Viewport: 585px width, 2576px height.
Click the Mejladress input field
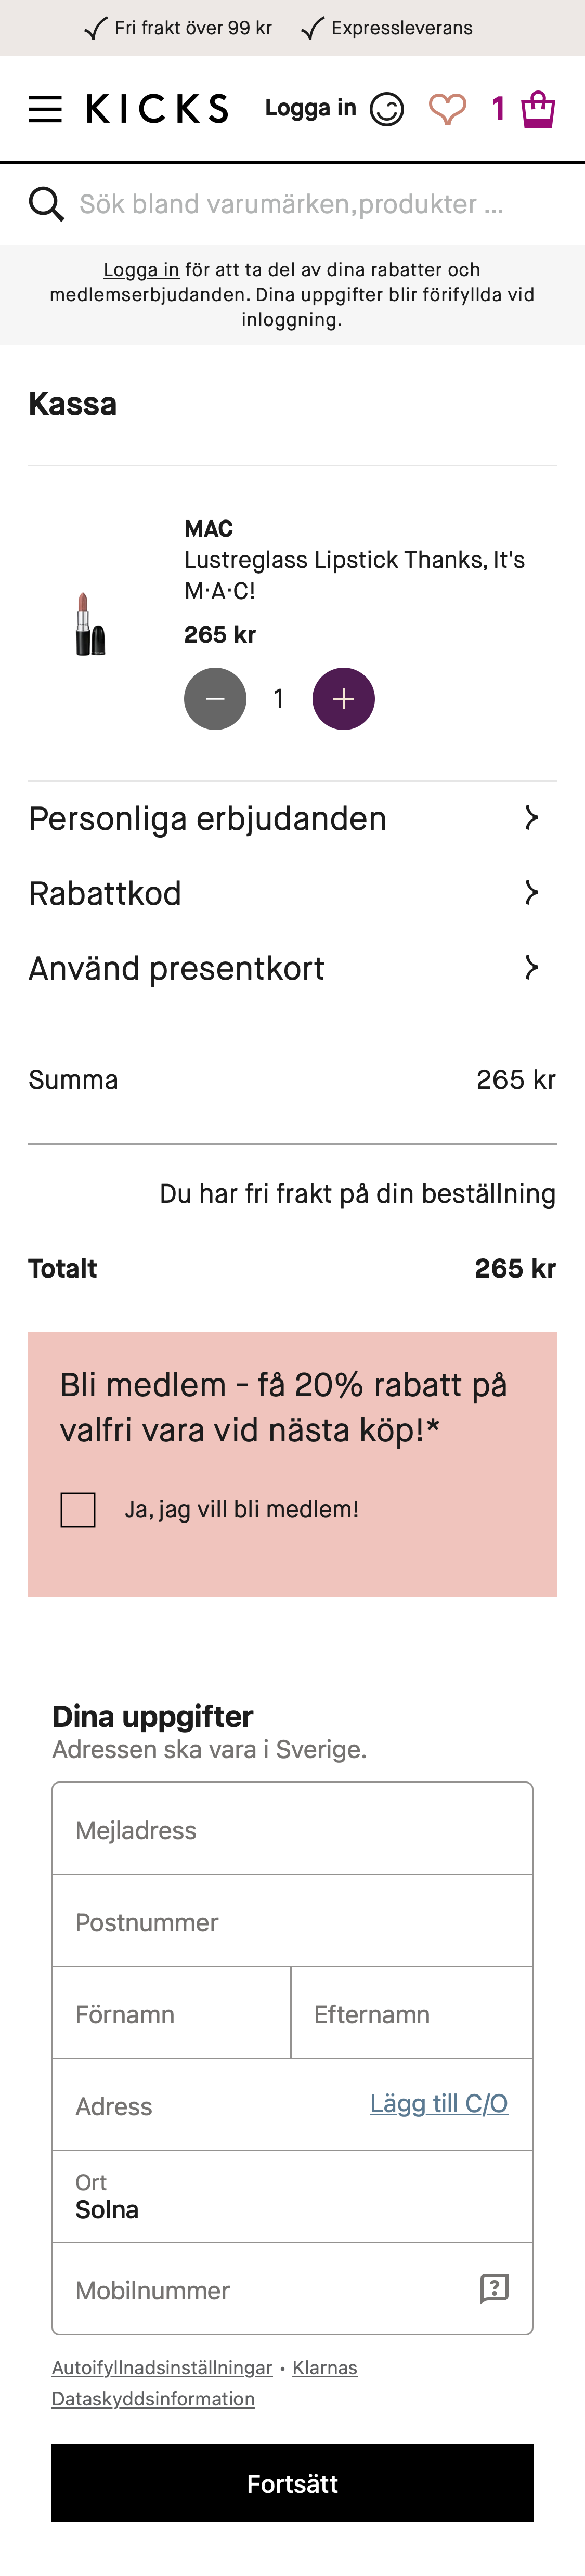pos(292,1830)
